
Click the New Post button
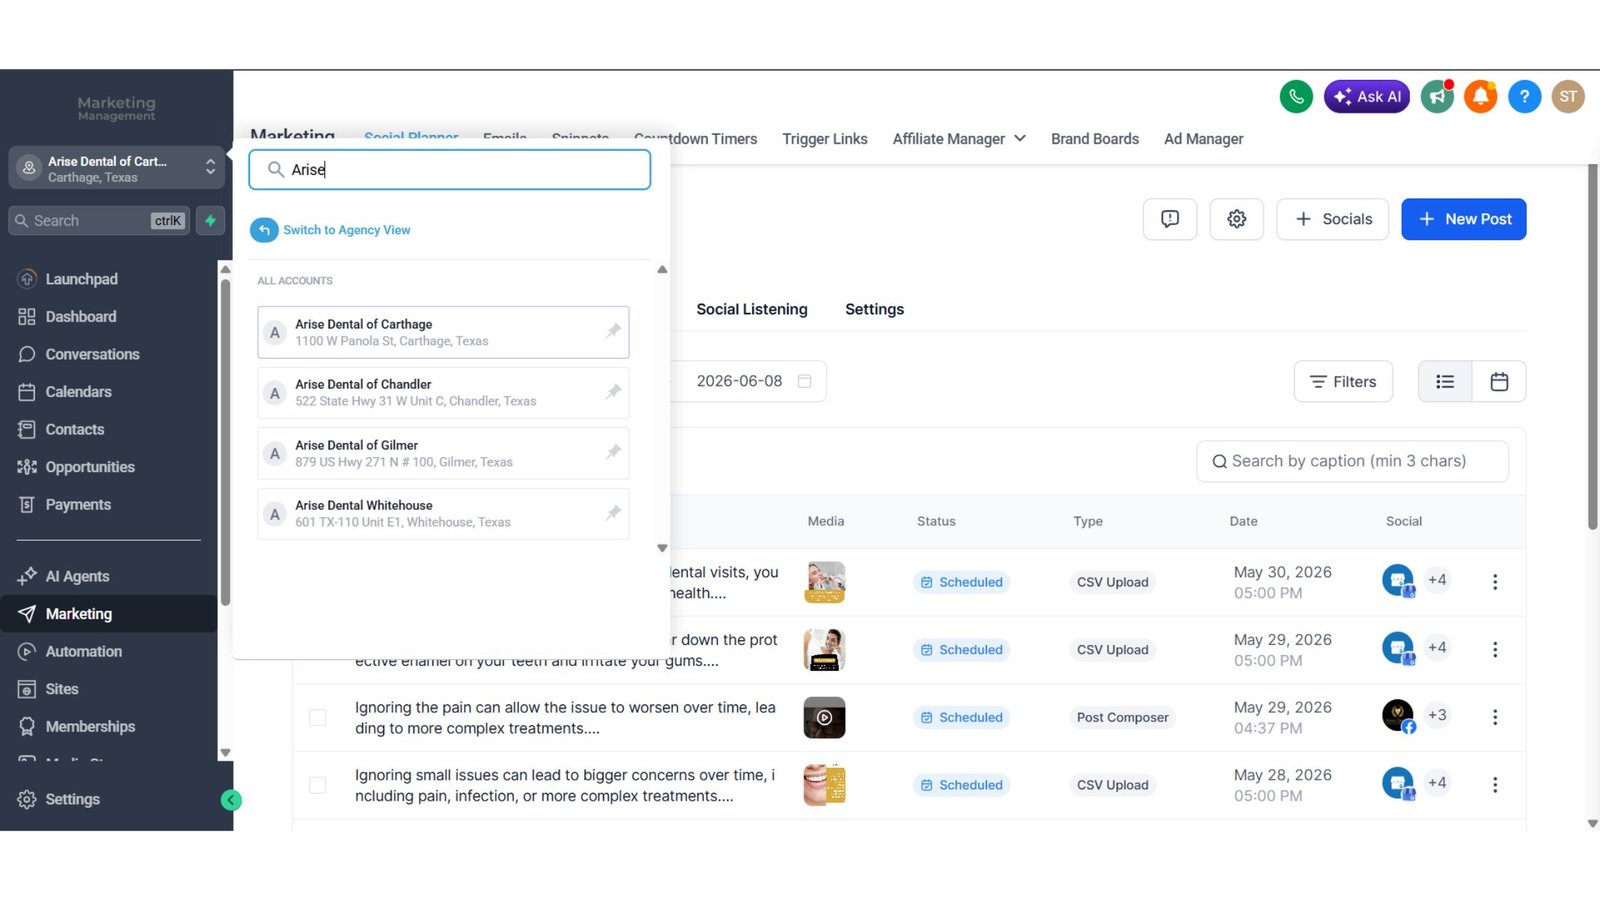pyautogui.click(x=1464, y=219)
